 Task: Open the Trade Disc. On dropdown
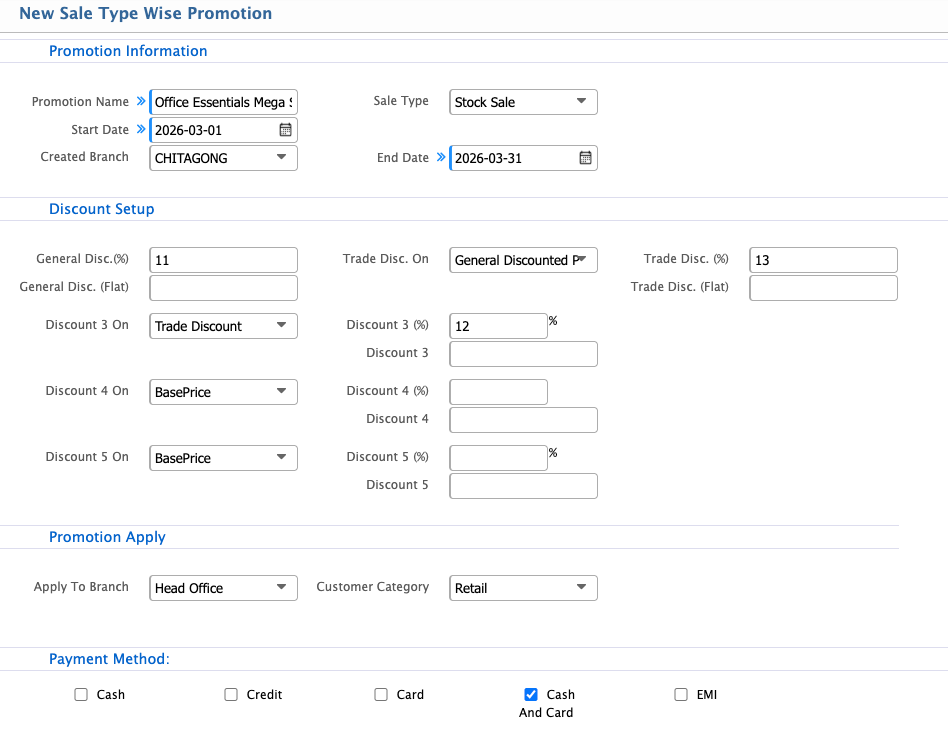tap(523, 260)
